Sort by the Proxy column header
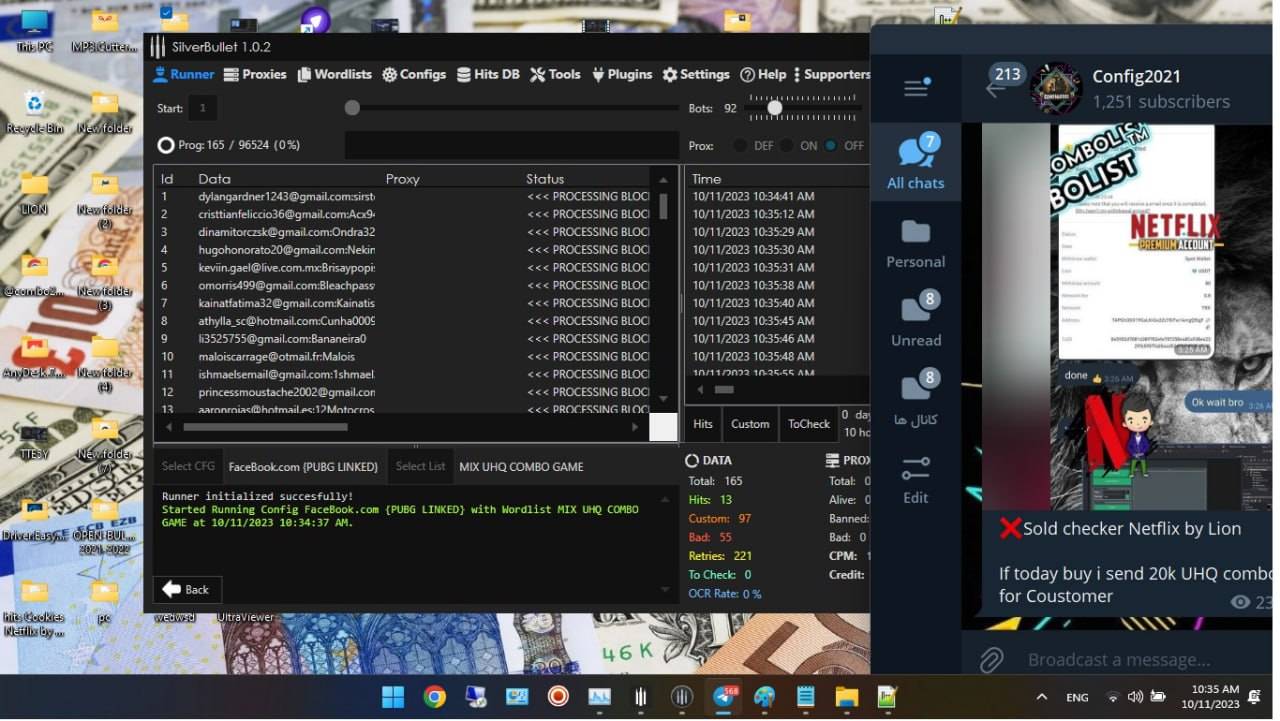Viewport: 1280px width, 721px height. (x=402, y=179)
